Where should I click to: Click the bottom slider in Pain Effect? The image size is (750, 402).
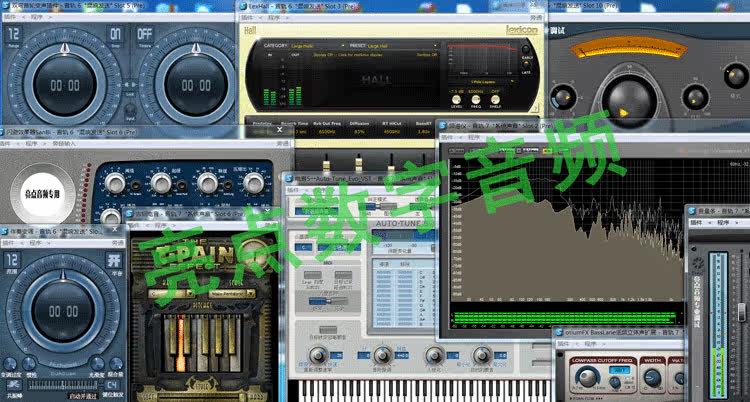click(x=201, y=396)
